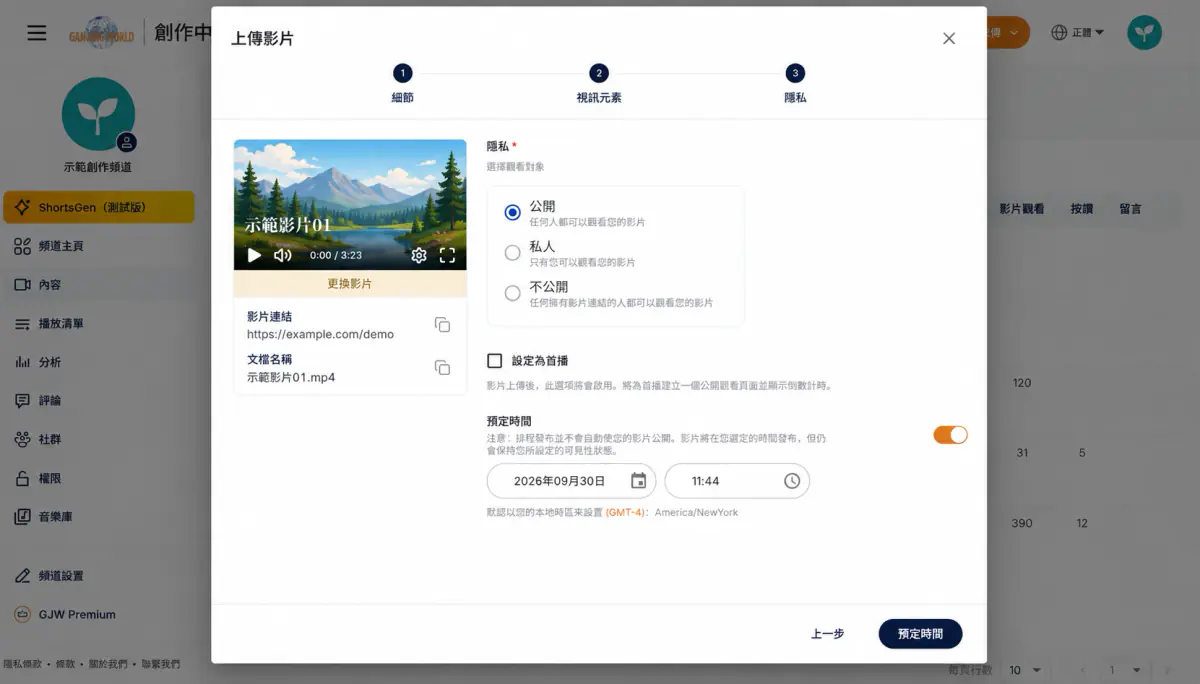
Task: Mute the video with speaker icon
Action: pos(283,255)
